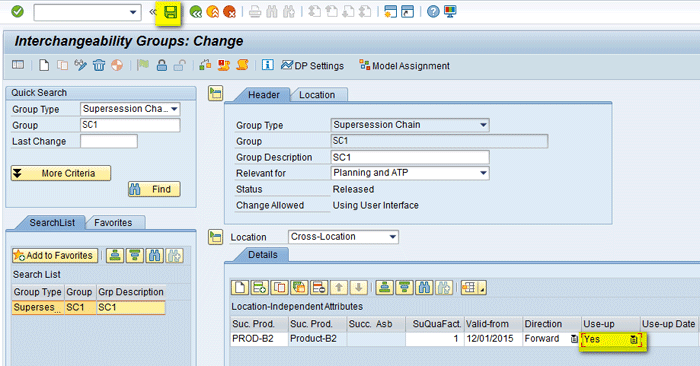This screenshot has width=700, height=366.
Task: Open Relevant for Planning and ATP dropdown
Action: [483, 173]
